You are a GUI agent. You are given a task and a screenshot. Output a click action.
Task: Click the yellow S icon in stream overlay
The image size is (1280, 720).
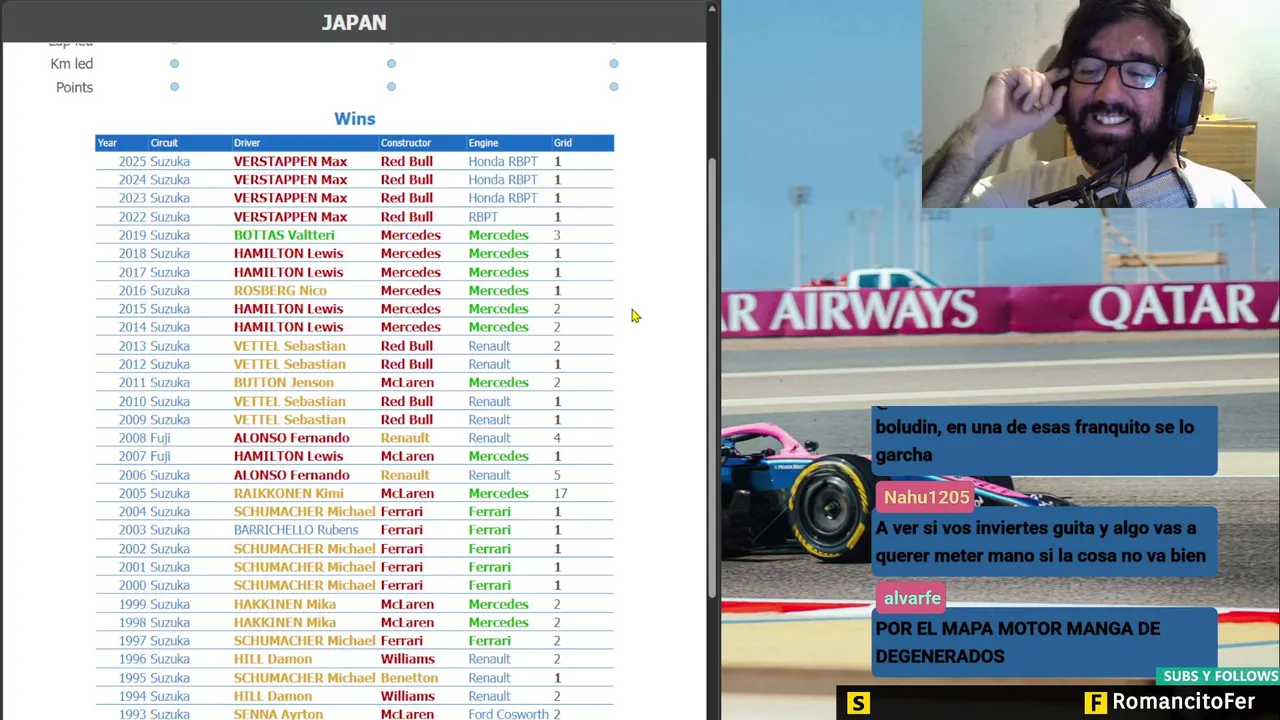coord(858,703)
